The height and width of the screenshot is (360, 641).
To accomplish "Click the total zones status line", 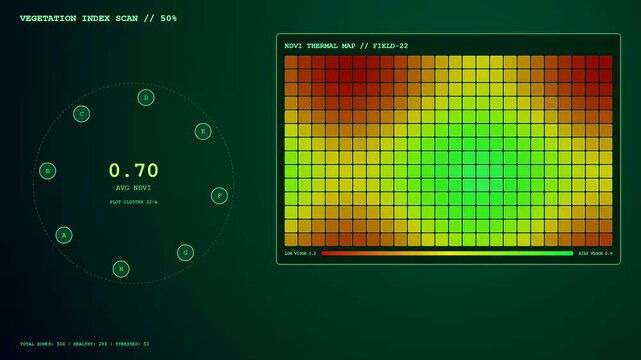I will pyautogui.click(x=85, y=344).
